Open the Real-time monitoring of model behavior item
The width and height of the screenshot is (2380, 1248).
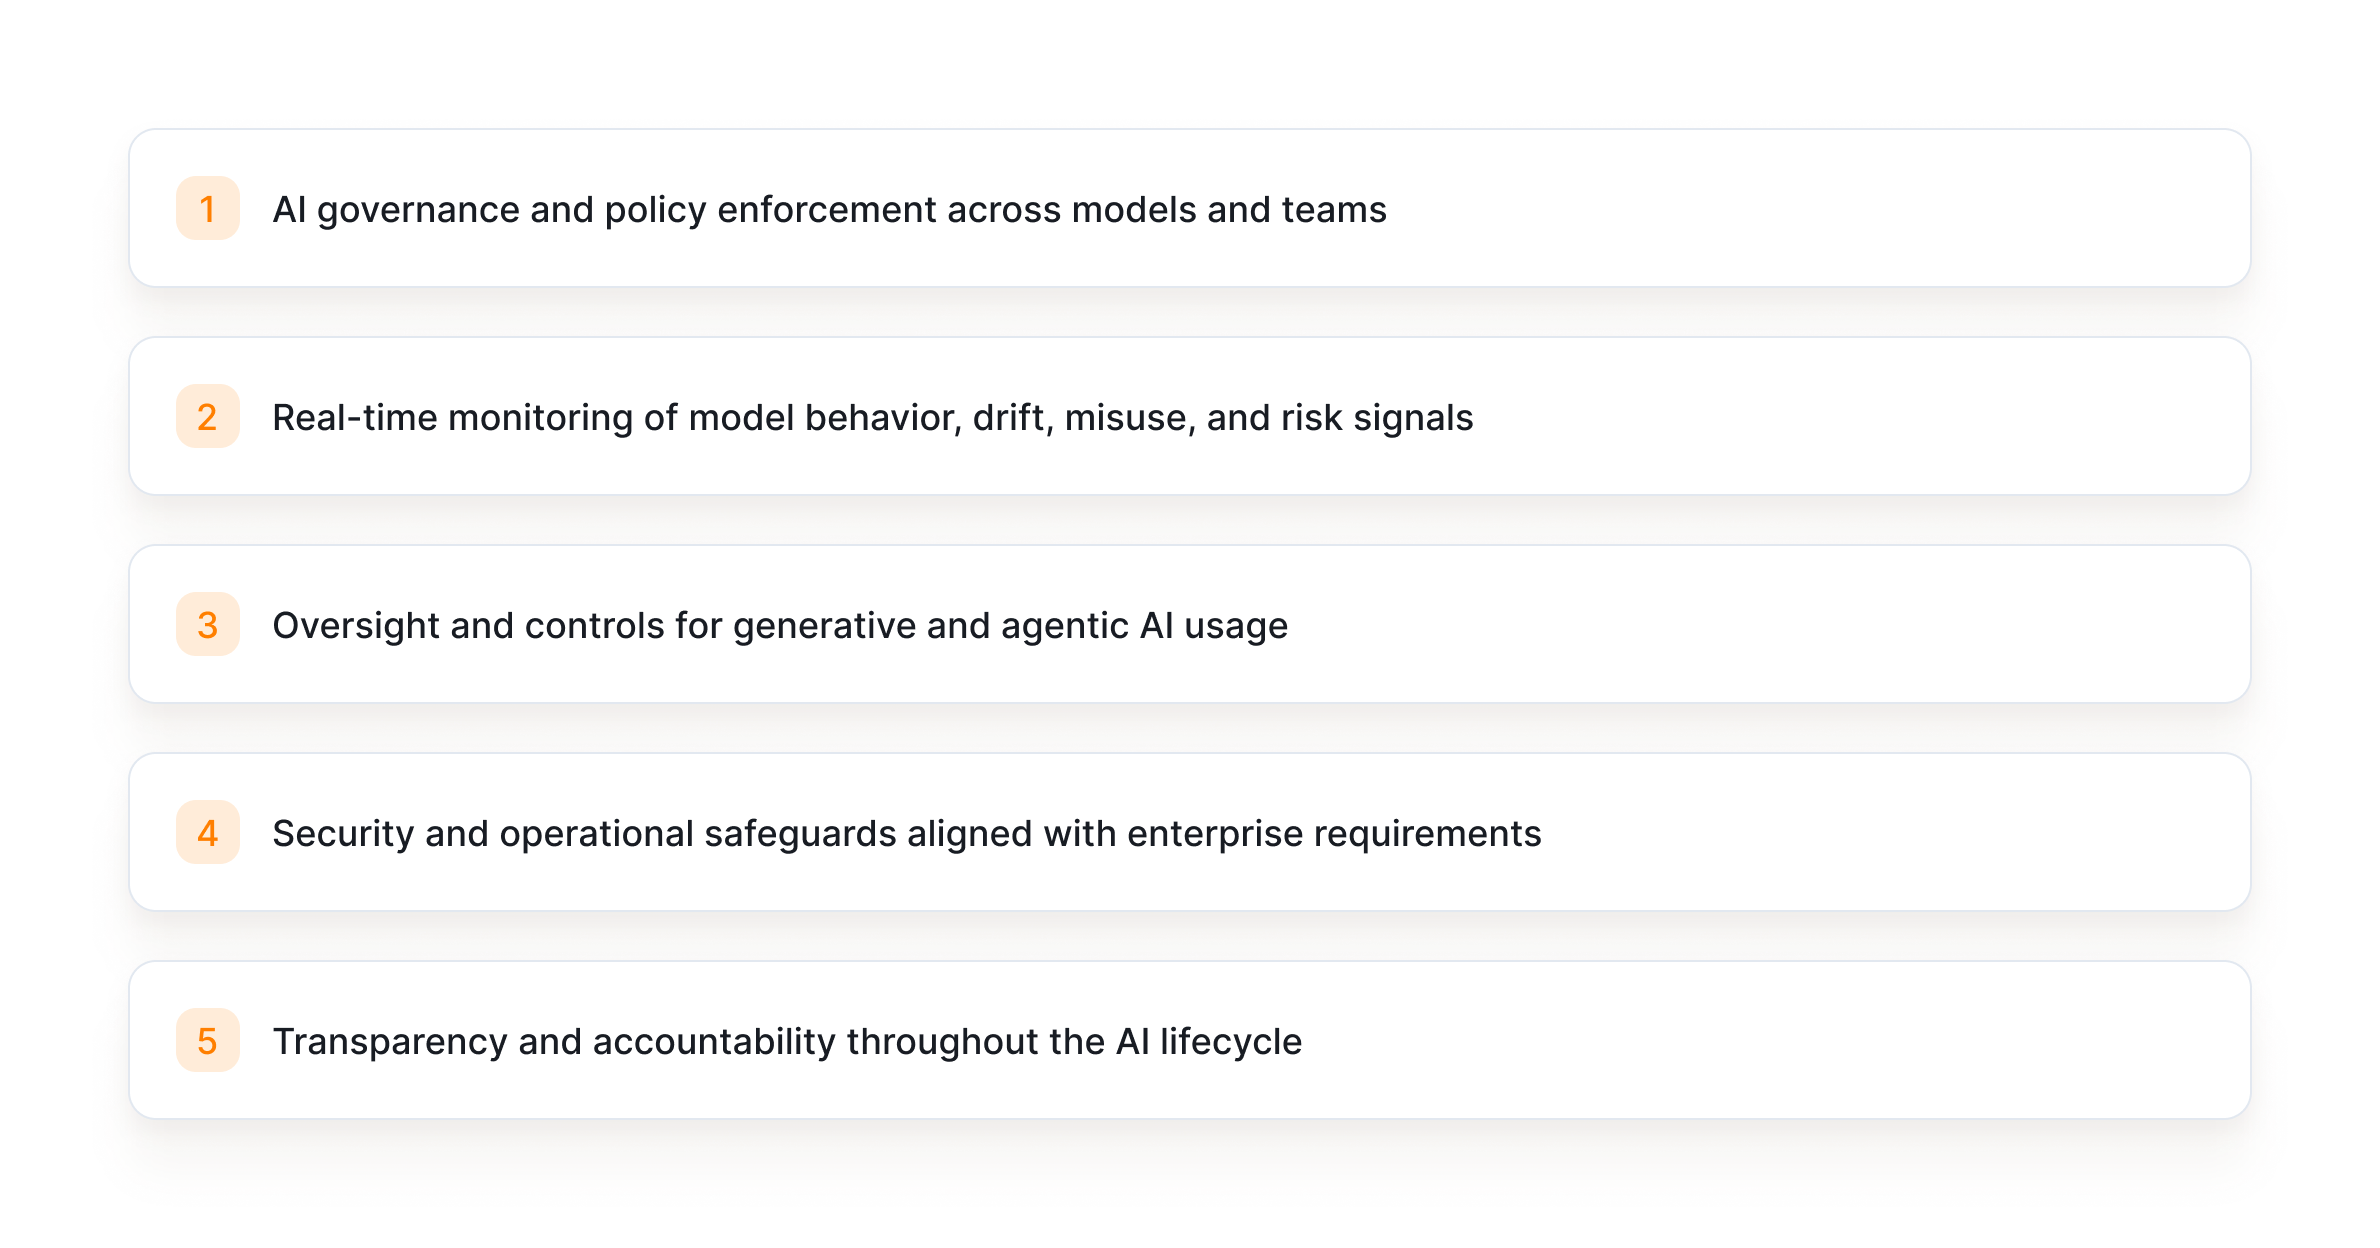(872, 418)
